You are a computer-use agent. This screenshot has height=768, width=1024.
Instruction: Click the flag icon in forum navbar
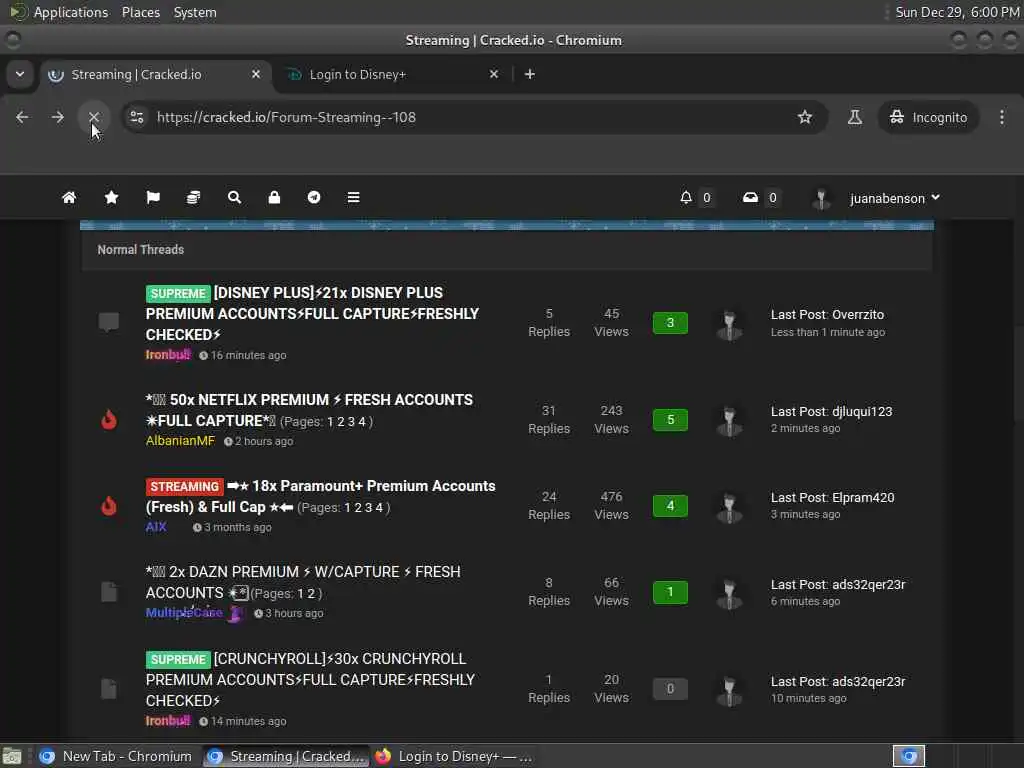[x=153, y=197]
